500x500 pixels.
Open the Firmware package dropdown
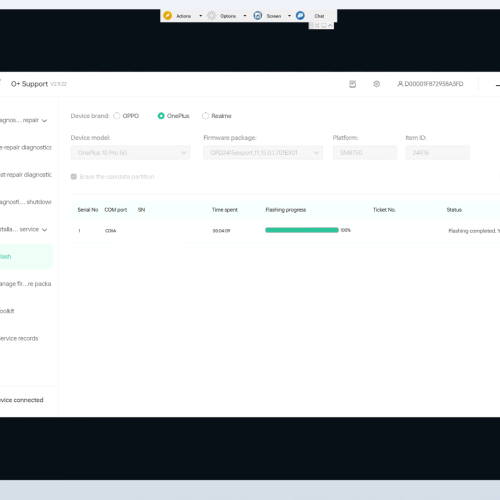click(263, 153)
